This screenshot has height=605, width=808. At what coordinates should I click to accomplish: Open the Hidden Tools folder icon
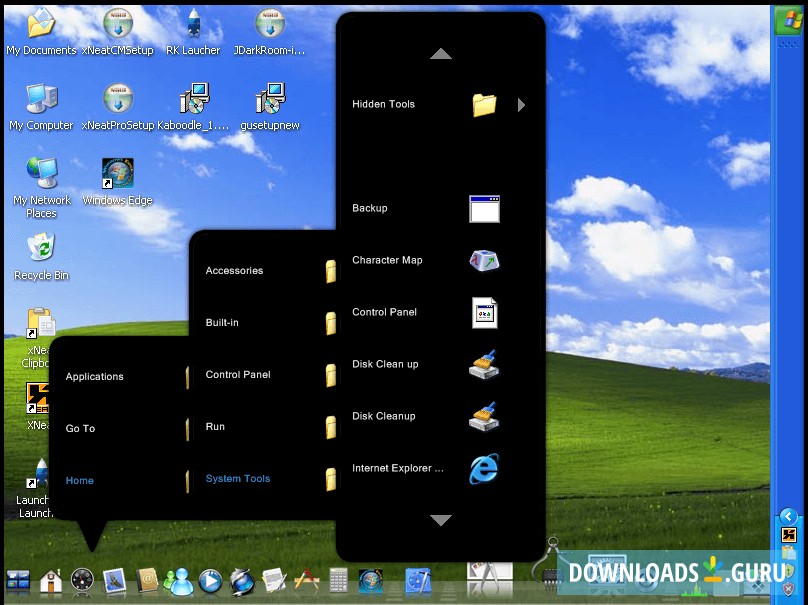[483, 105]
